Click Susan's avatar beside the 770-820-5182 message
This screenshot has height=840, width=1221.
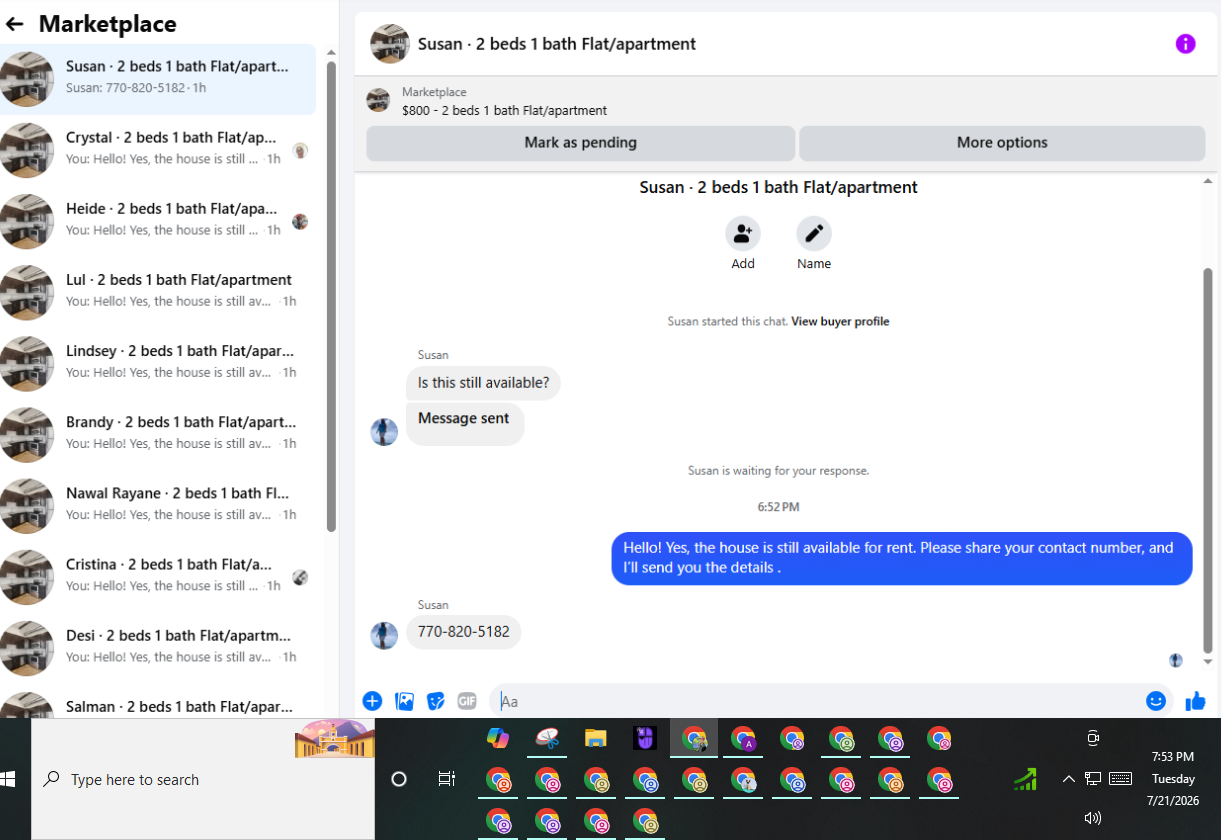point(384,635)
